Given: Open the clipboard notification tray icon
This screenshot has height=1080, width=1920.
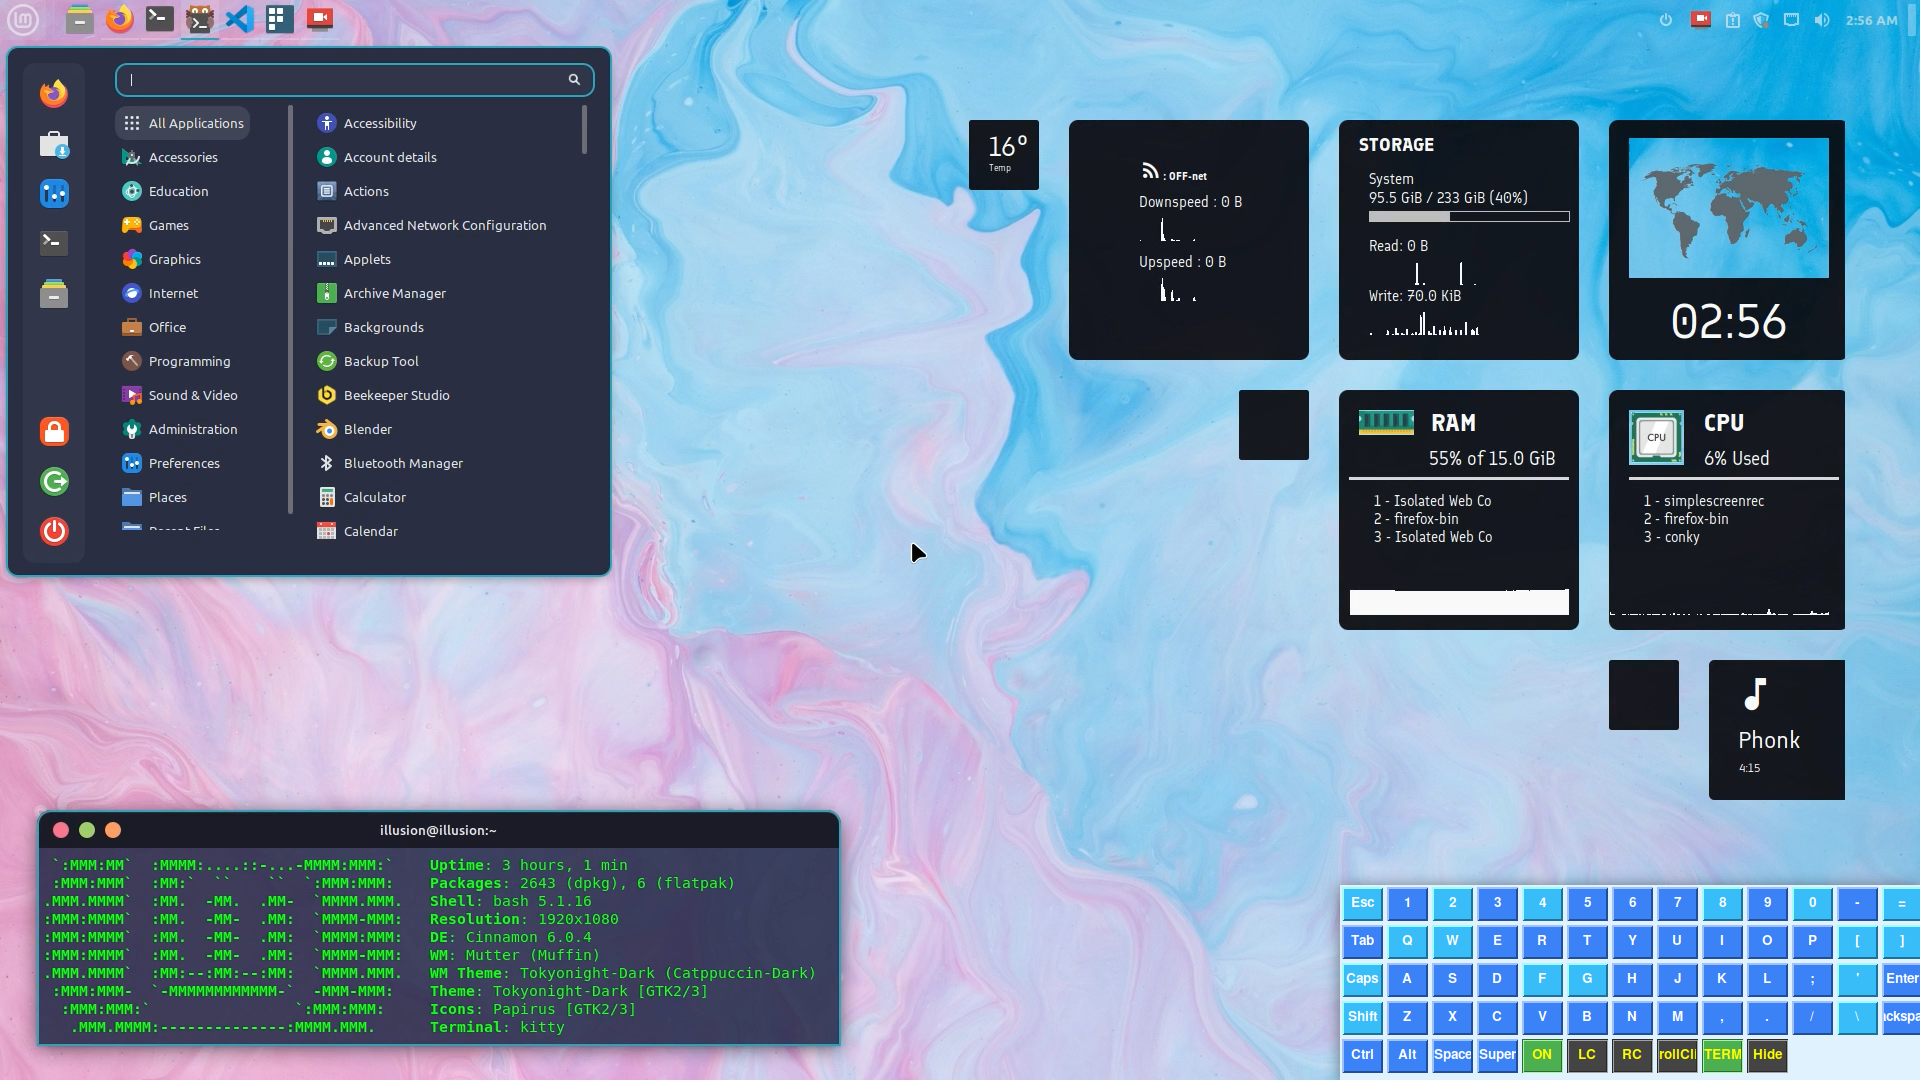Looking at the screenshot, I should tap(1733, 20).
